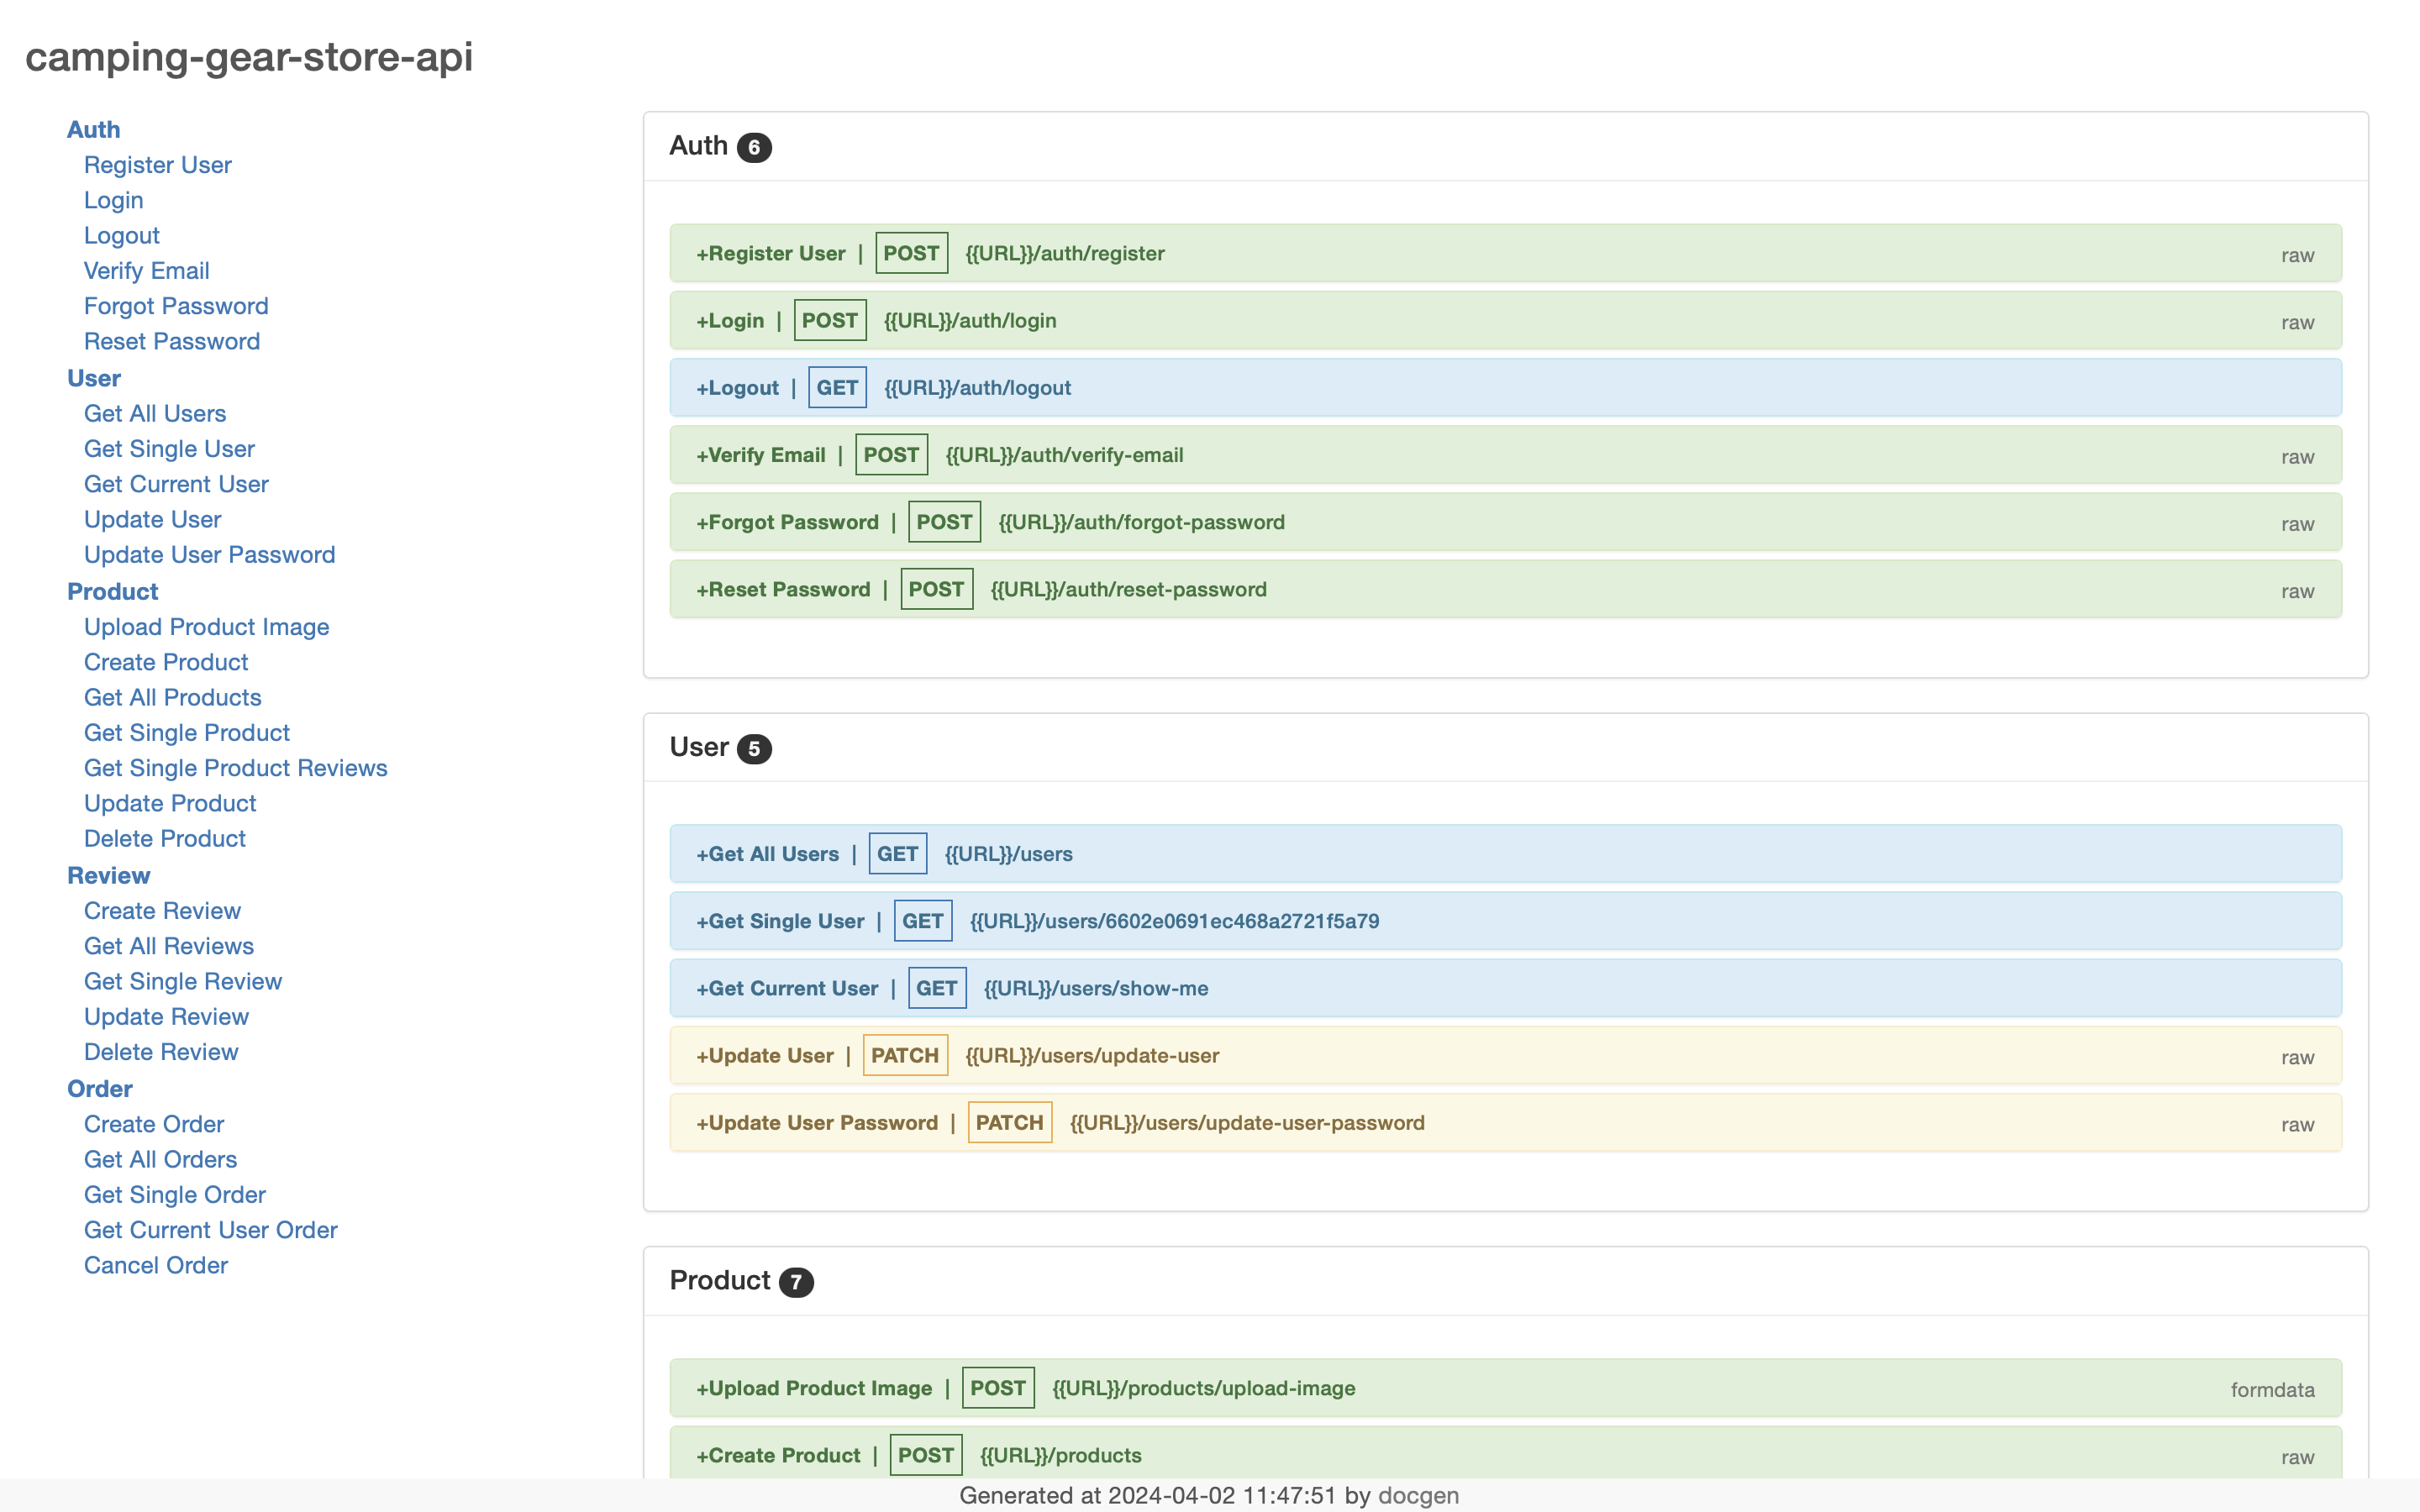Open the Auth section in sidebar
The height and width of the screenshot is (1512, 2420).
click(93, 129)
